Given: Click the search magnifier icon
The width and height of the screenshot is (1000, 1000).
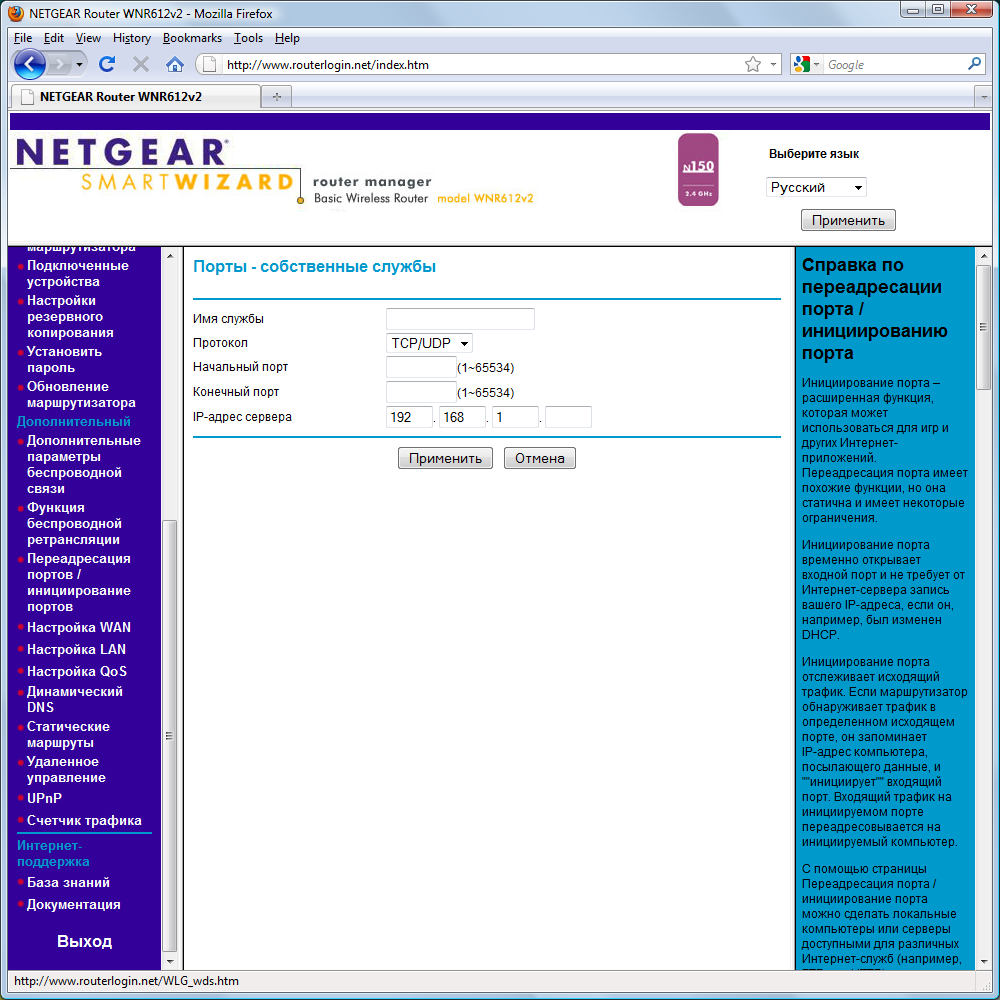Looking at the screenshot, I should pos(974,64).
